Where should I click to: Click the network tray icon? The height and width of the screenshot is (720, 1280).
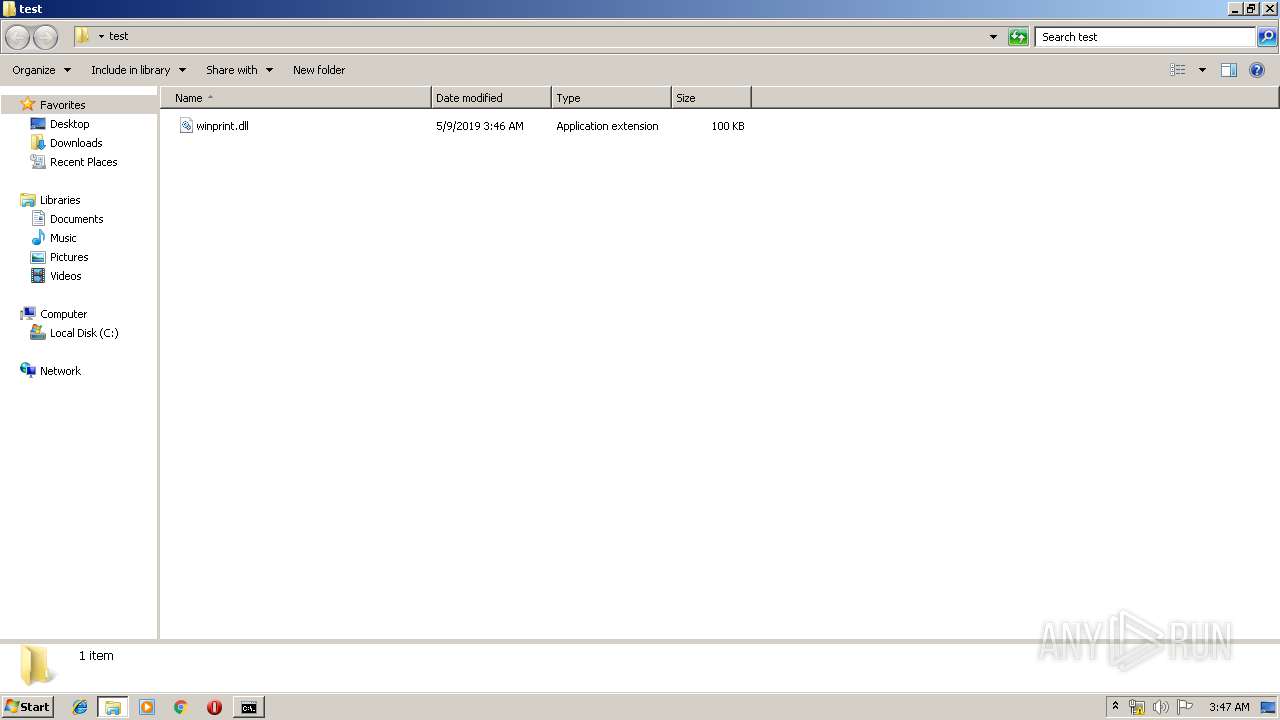point(1137,707)
